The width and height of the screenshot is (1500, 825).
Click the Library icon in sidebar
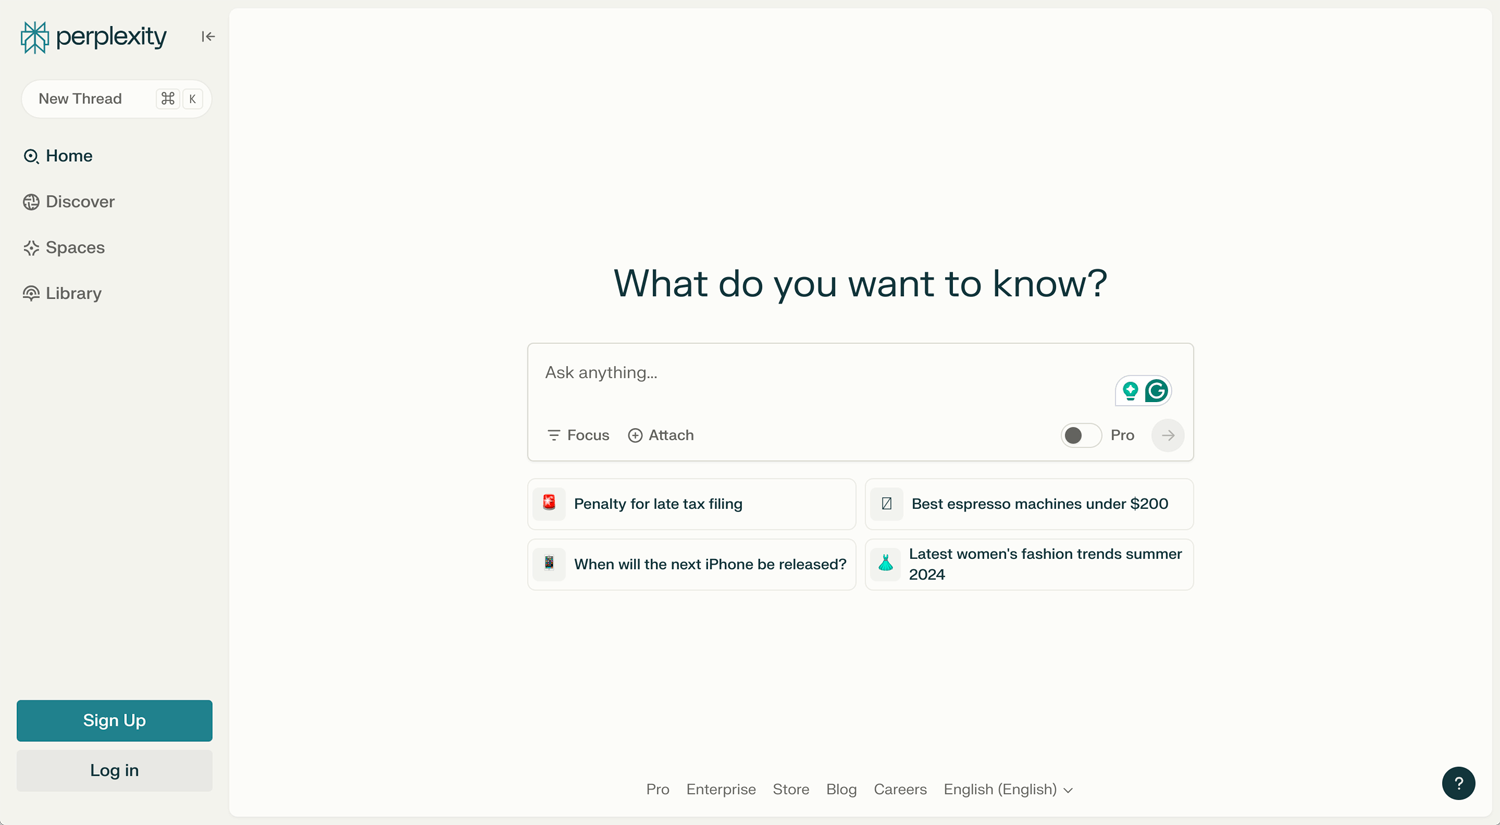pyautogui.click(x=31, y=294)
